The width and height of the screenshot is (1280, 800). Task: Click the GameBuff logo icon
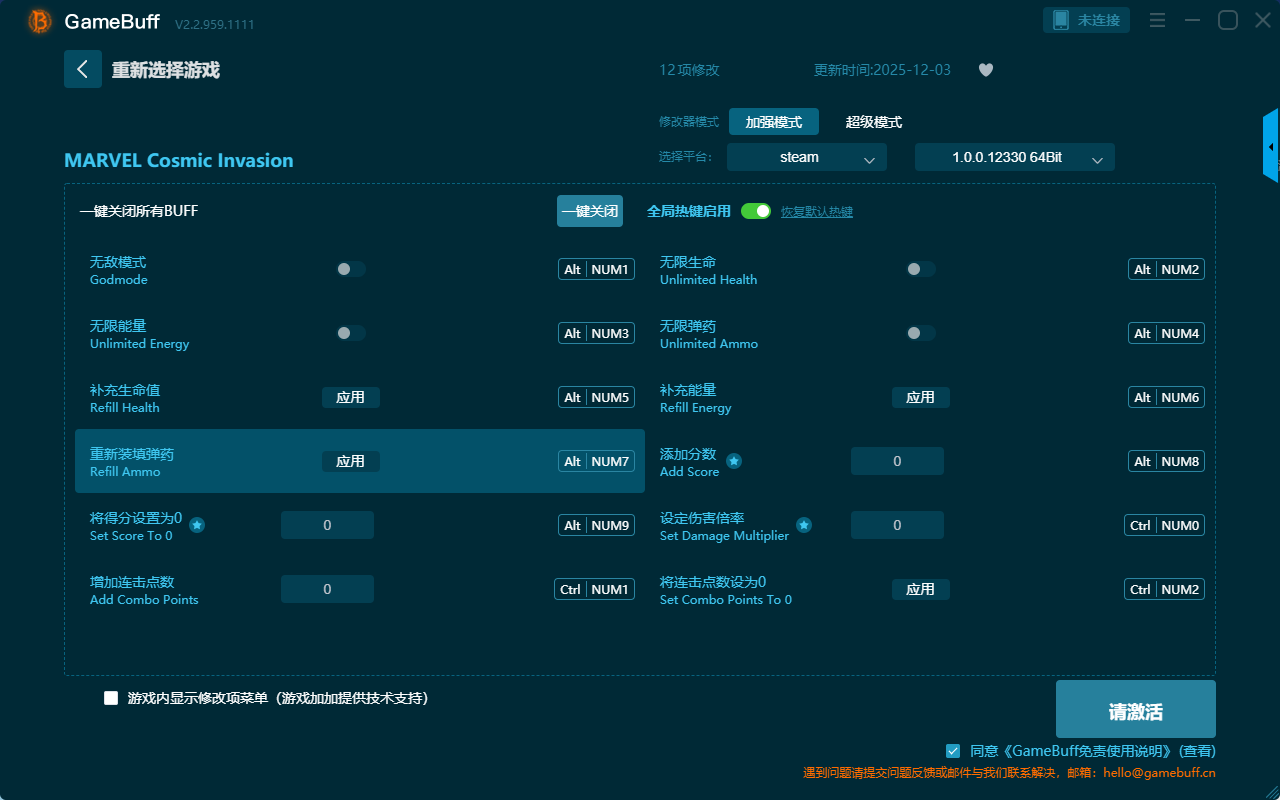40,21
